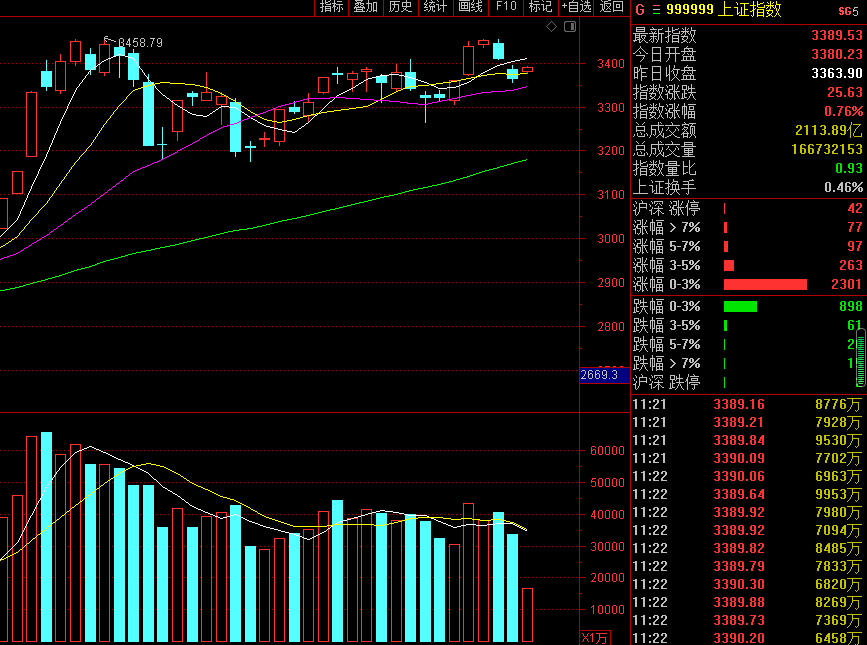Click the diamond icon above the chart
The width and height of the screenshot is (867, 645).
[551, 27]
